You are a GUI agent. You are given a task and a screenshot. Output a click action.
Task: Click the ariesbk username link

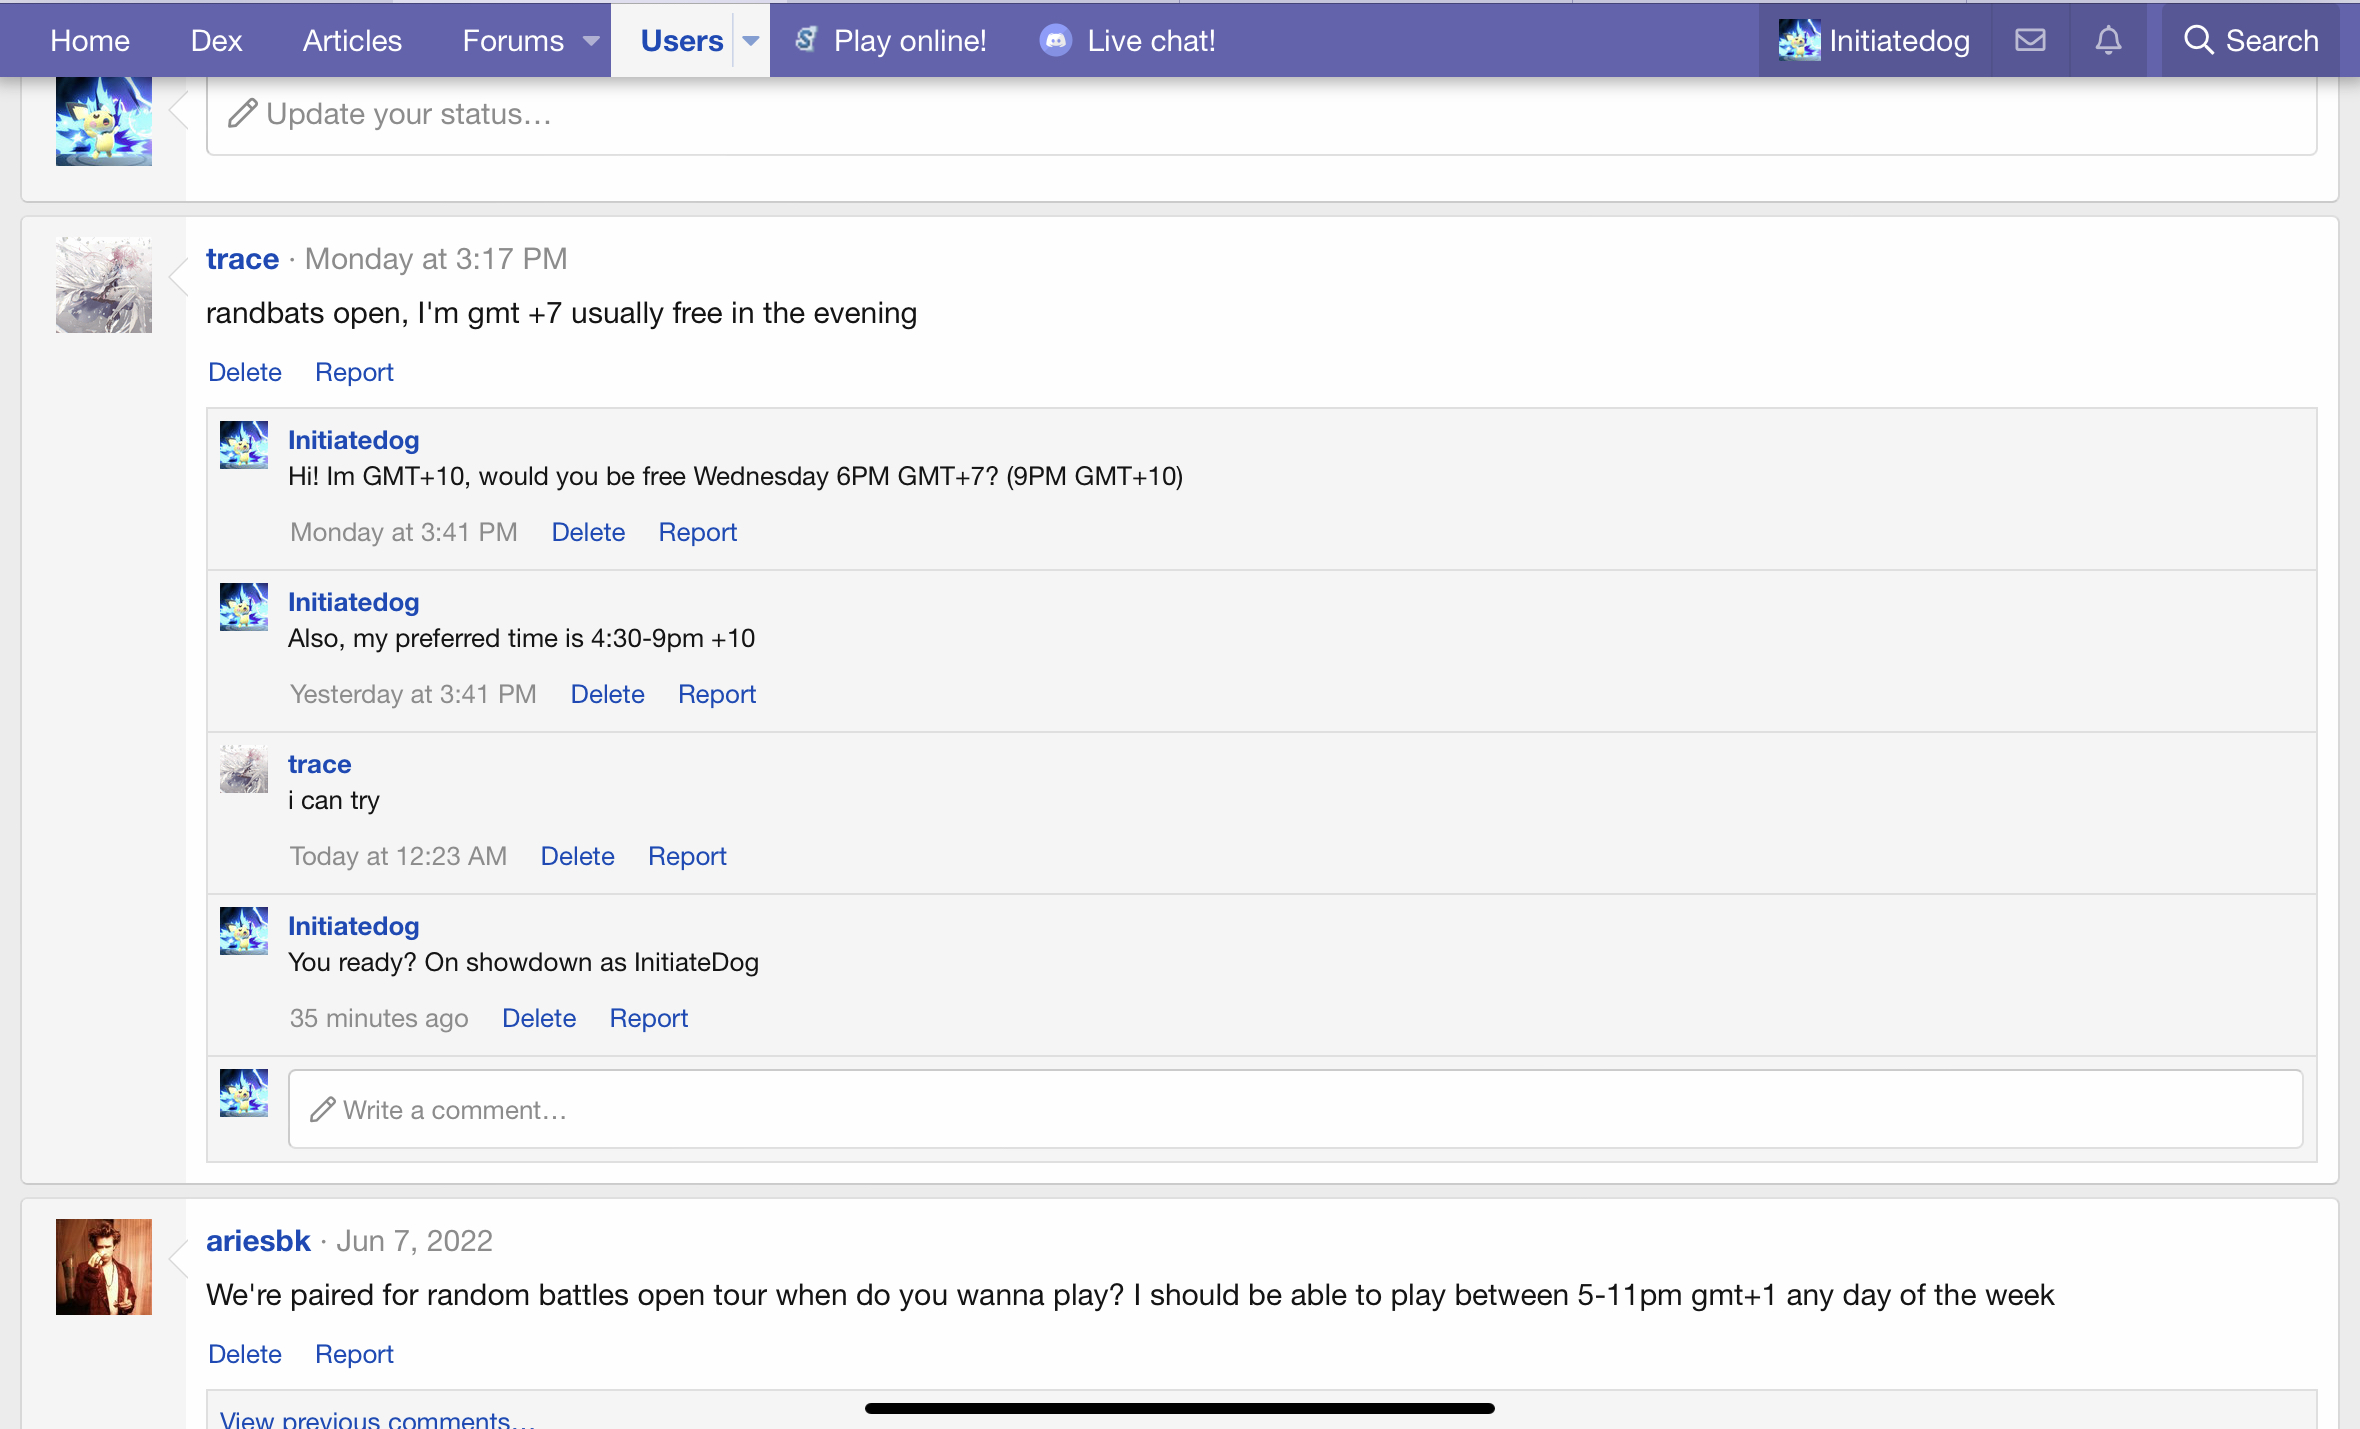258,1241
